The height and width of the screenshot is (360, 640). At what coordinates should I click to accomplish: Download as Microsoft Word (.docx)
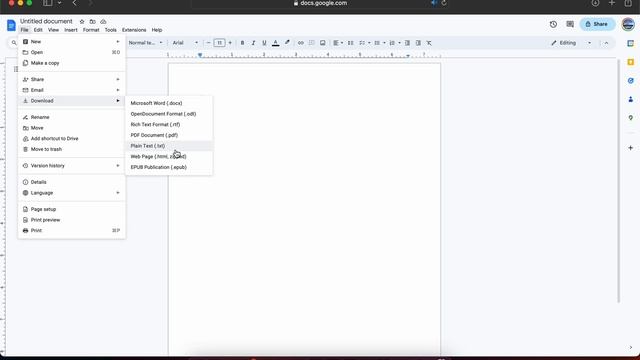tap(169, 103)
